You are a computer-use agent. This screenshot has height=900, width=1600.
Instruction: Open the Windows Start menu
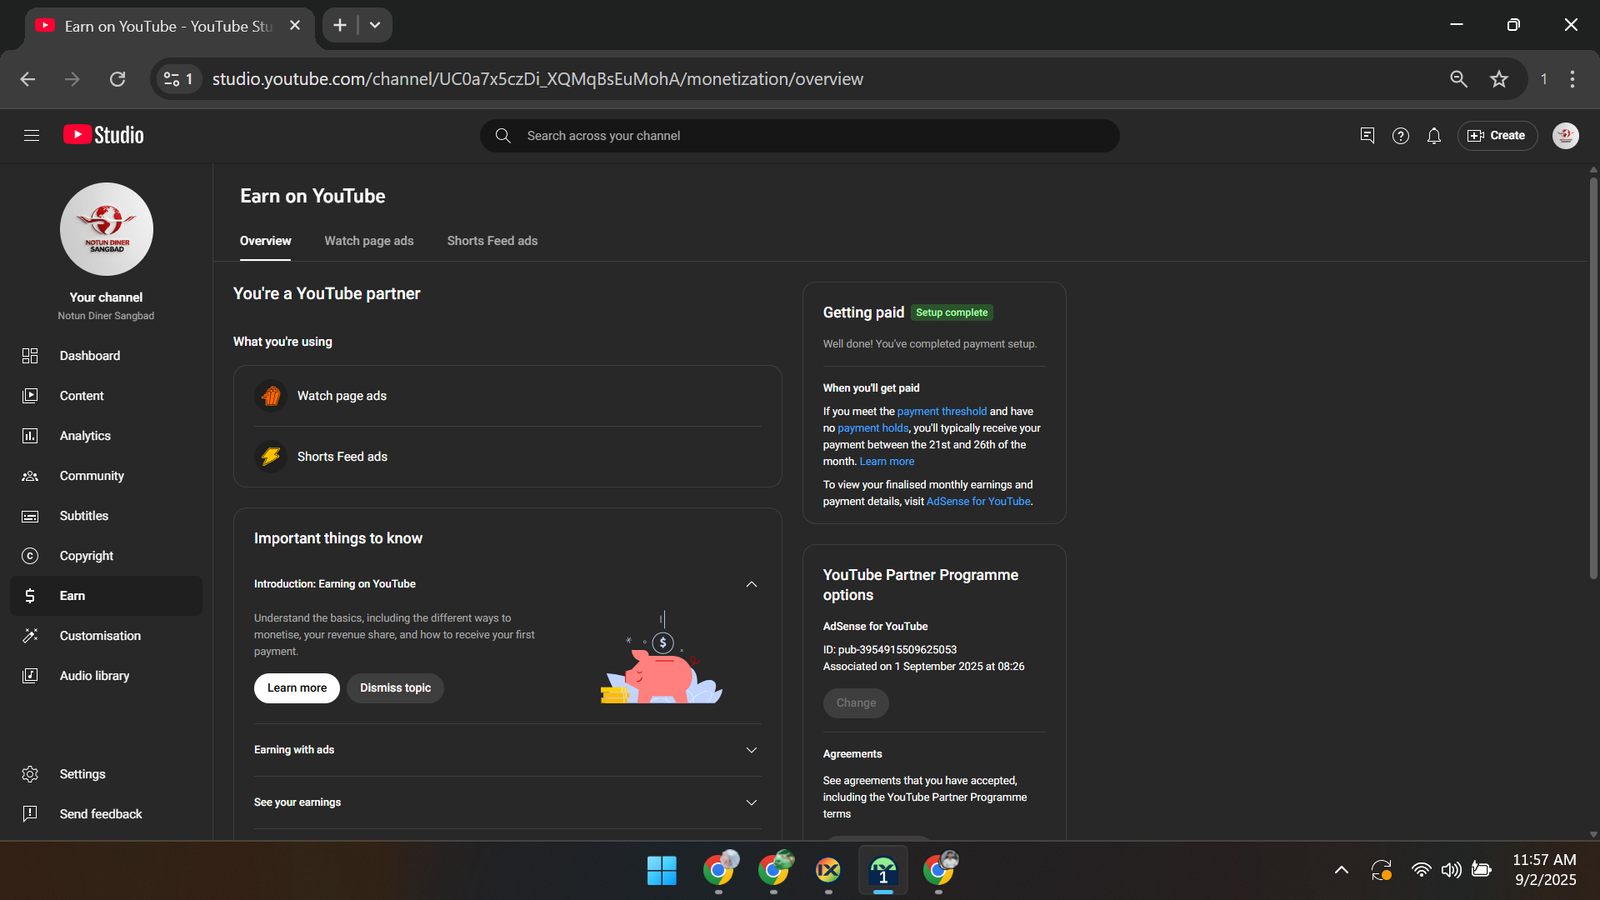[x=661, y=871]
